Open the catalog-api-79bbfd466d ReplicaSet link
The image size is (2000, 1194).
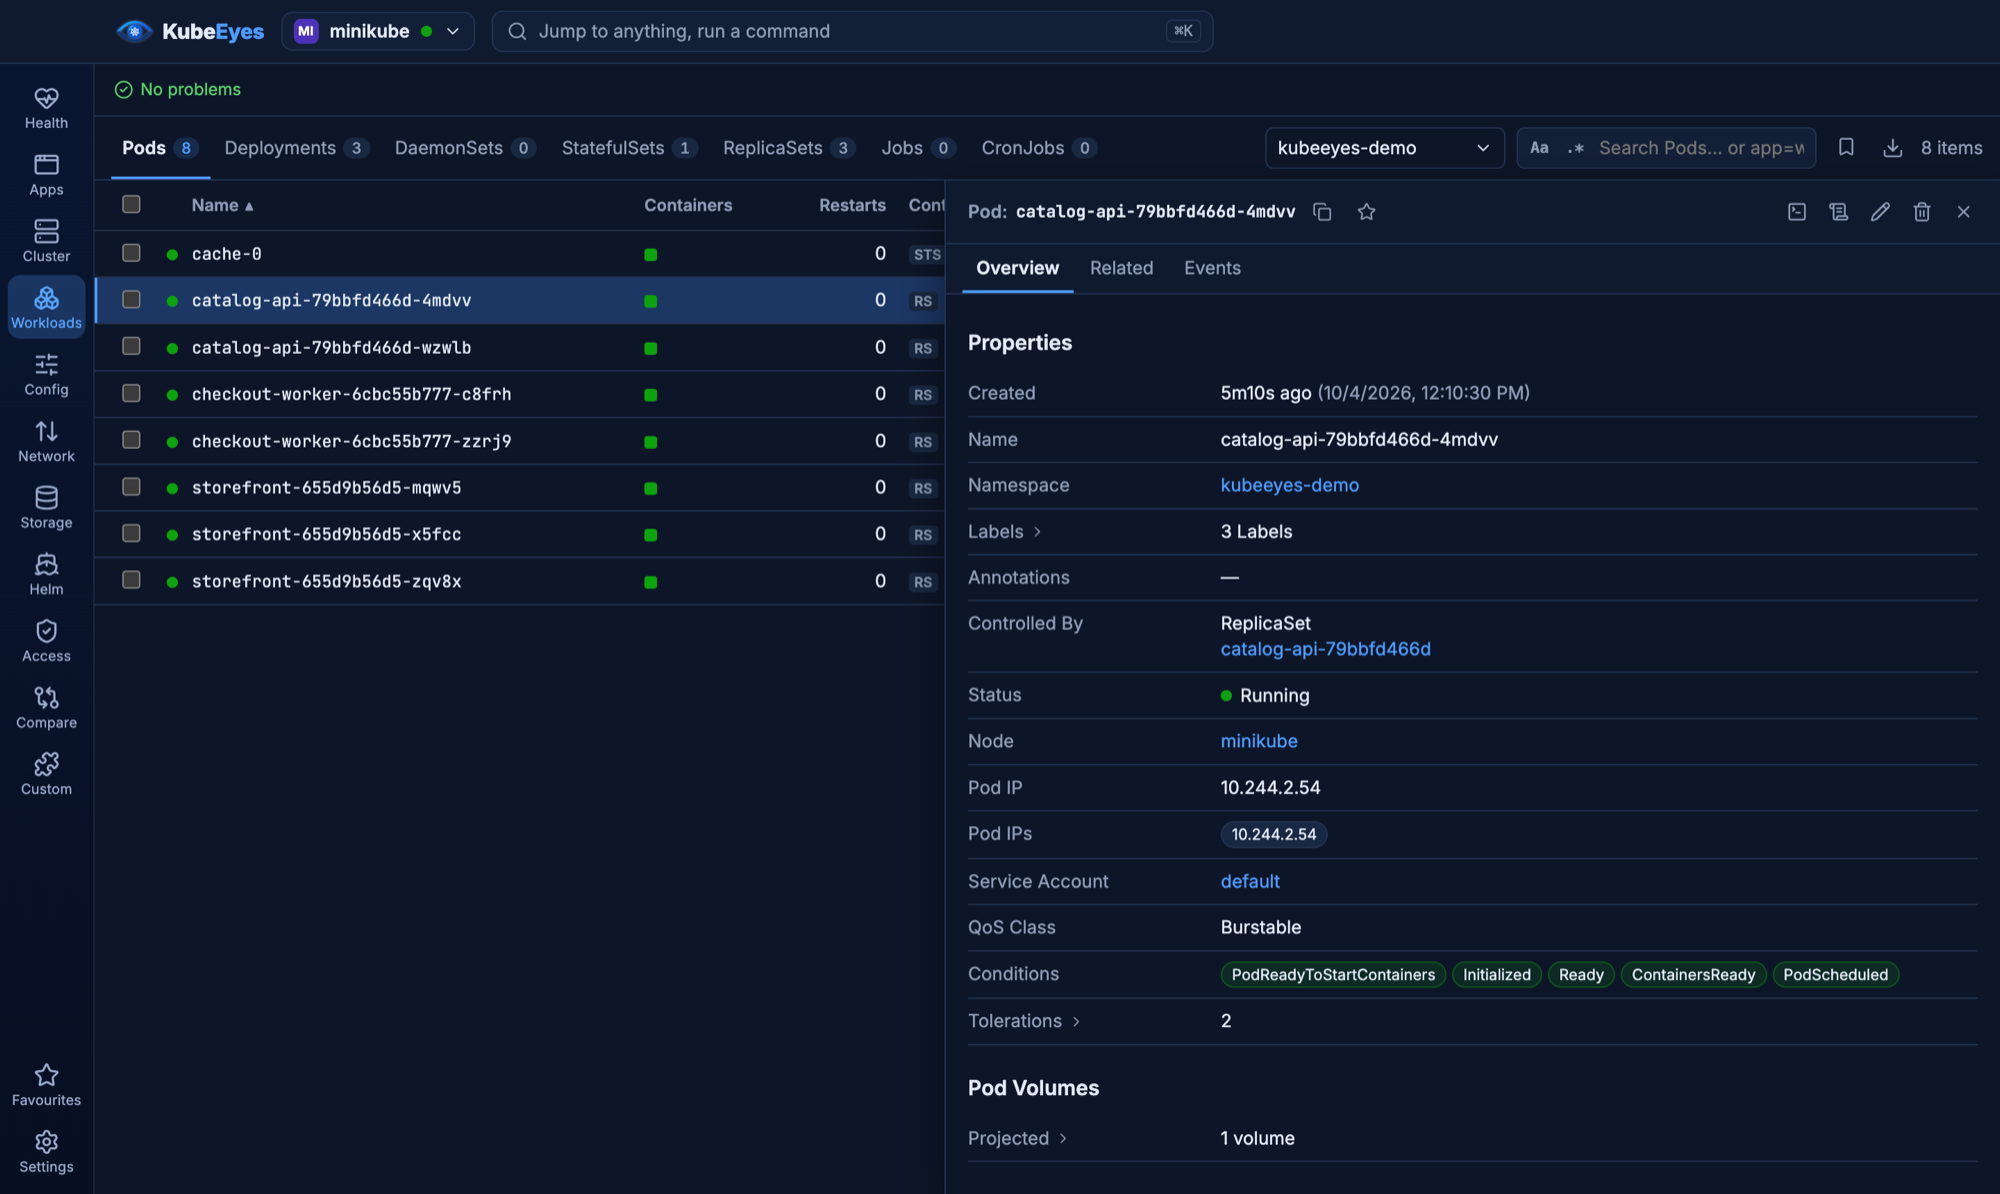pyautogui.click(x=1325, y=649)
